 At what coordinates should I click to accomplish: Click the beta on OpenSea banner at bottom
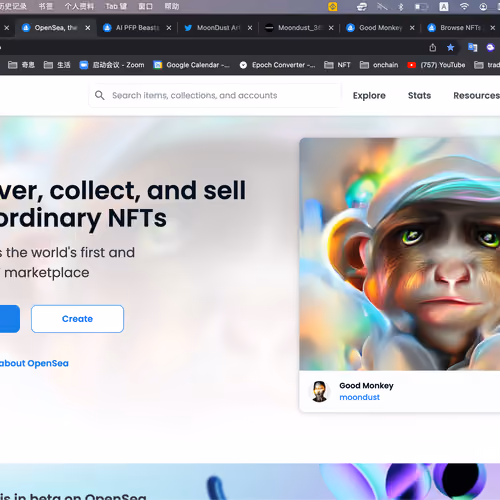click(250, 482)
